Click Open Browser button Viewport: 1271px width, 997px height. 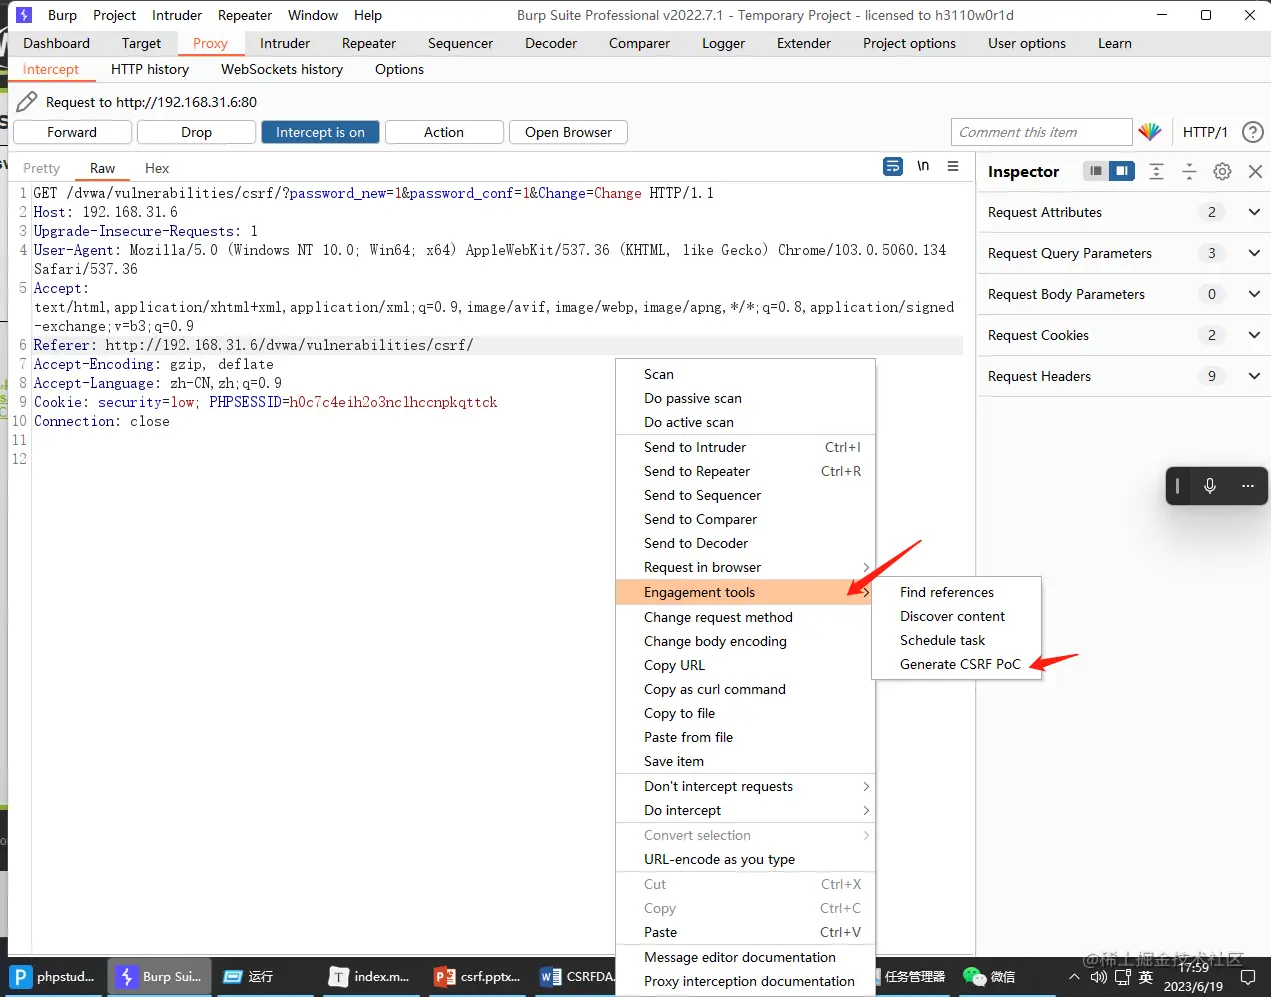click(x=568, y=132)
